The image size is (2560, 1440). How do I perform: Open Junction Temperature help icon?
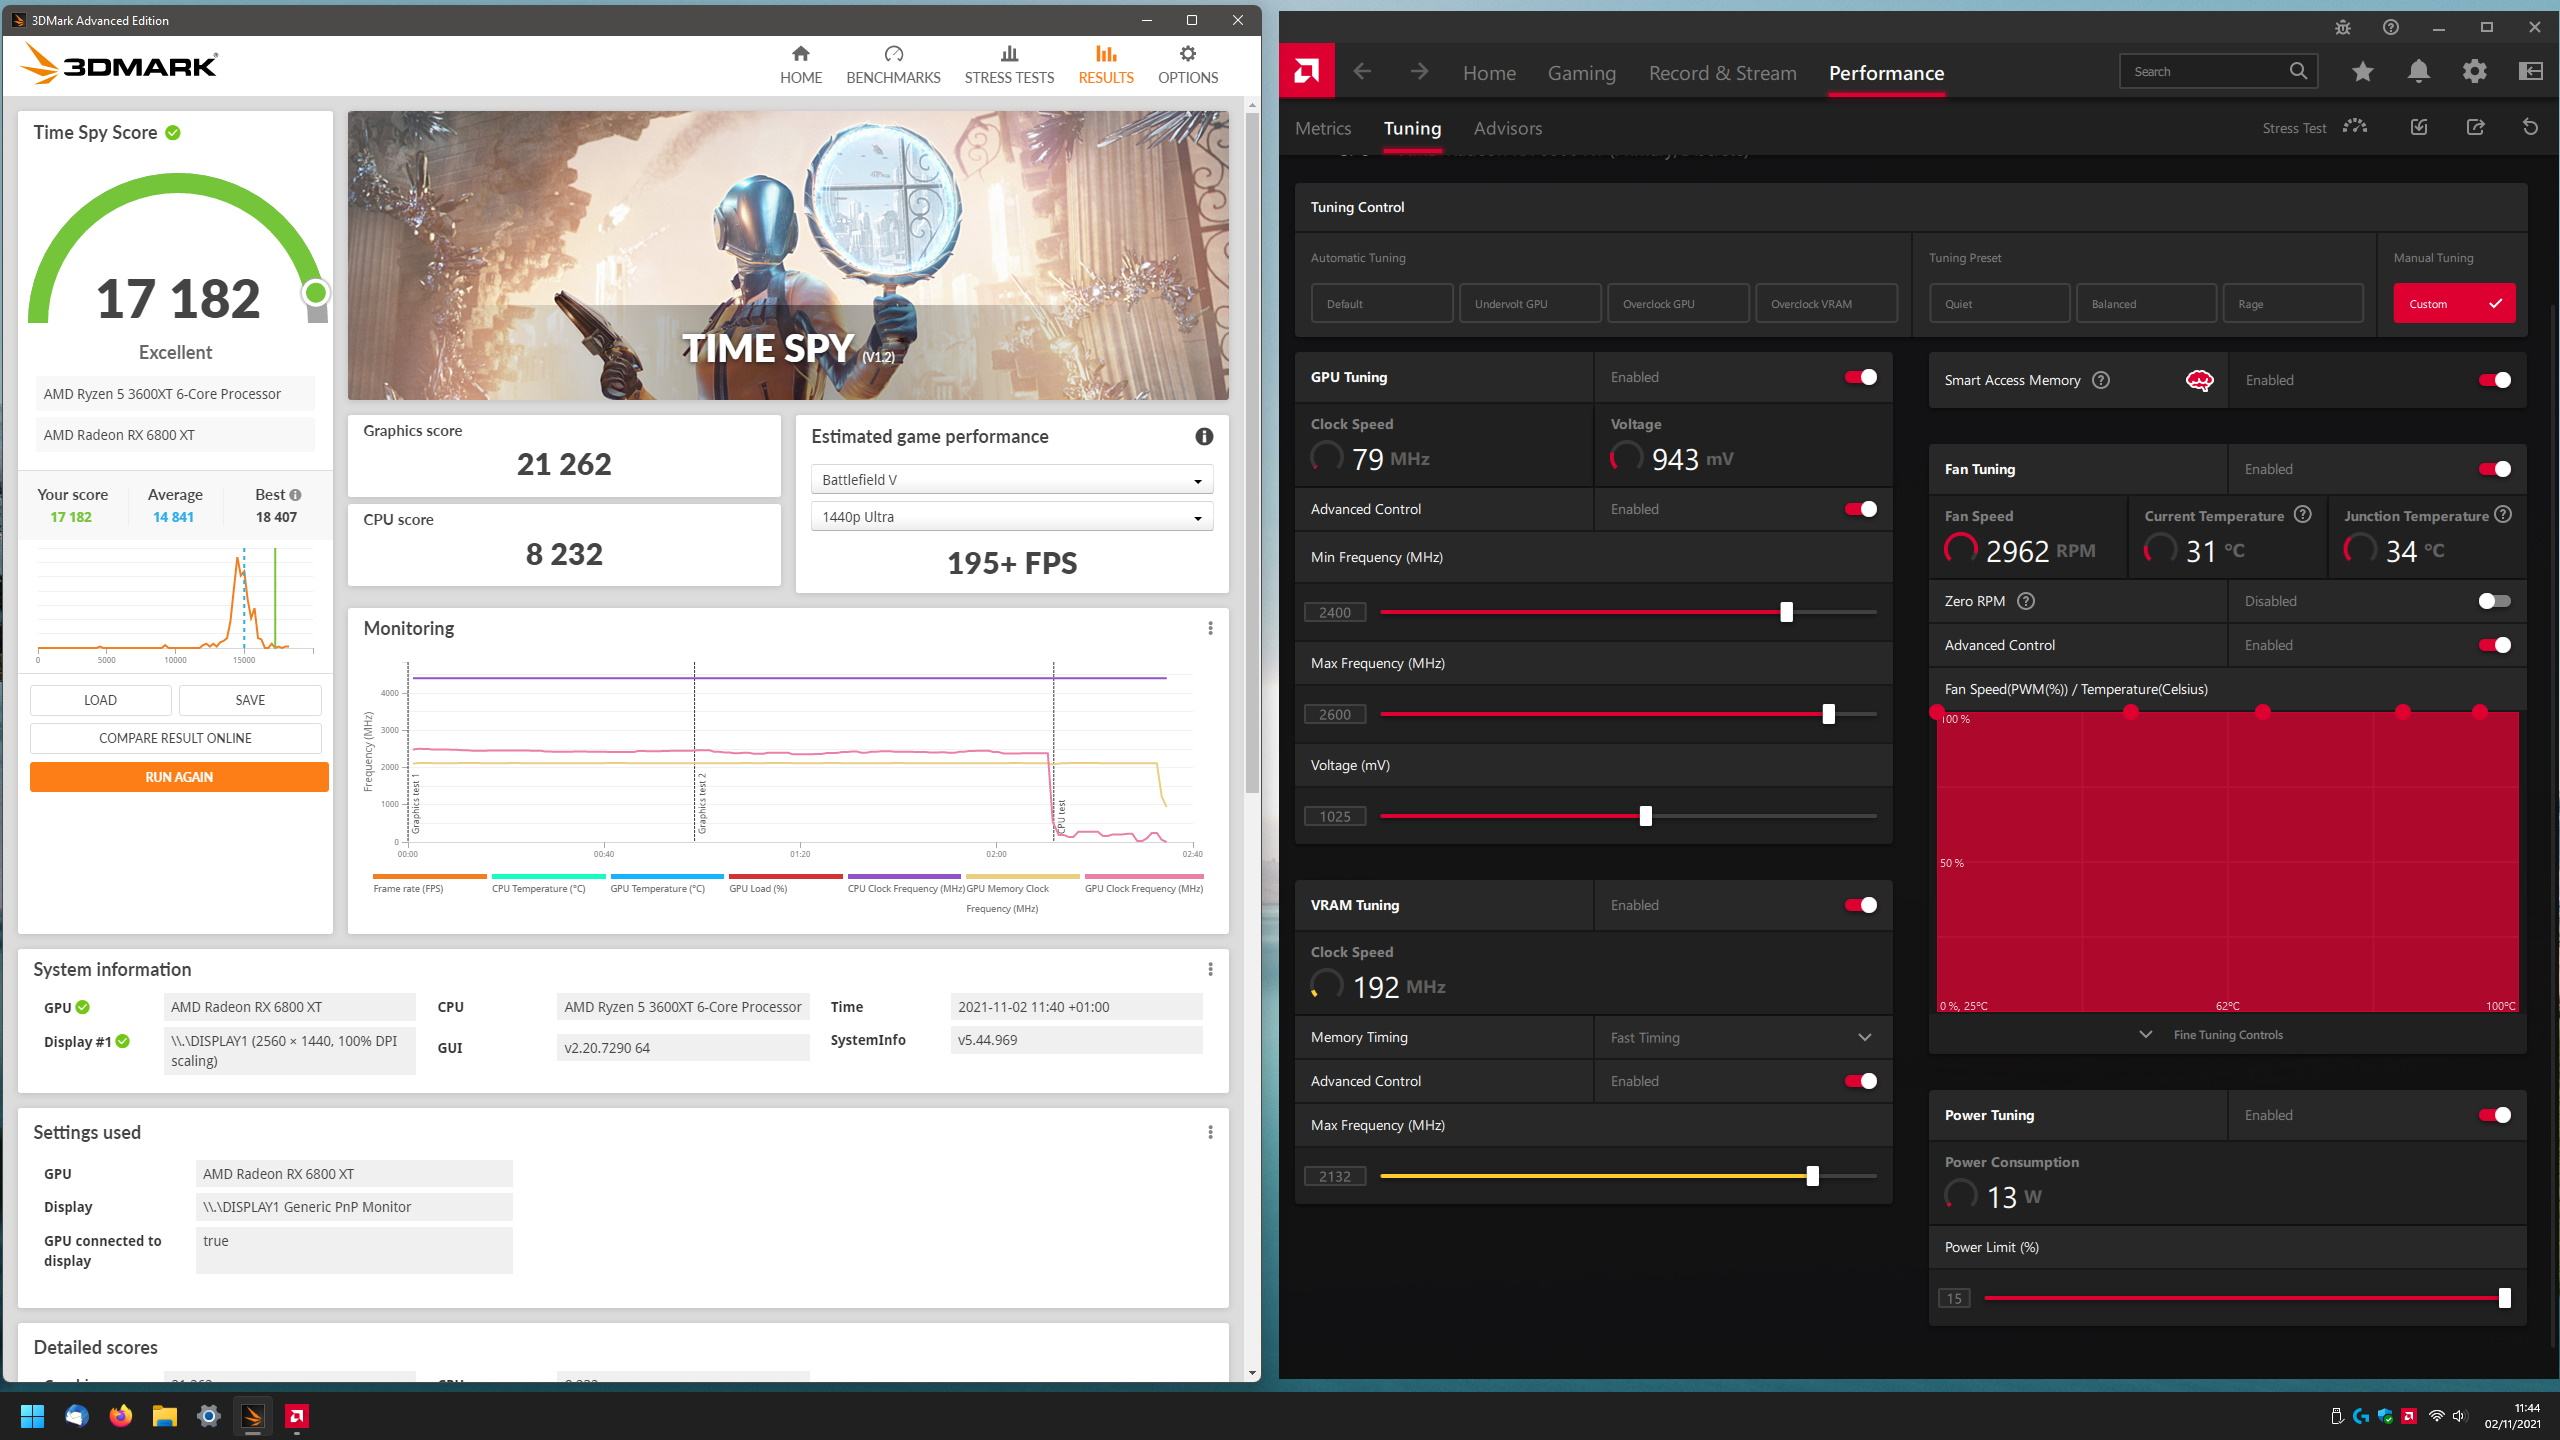tap(2503, 515)
